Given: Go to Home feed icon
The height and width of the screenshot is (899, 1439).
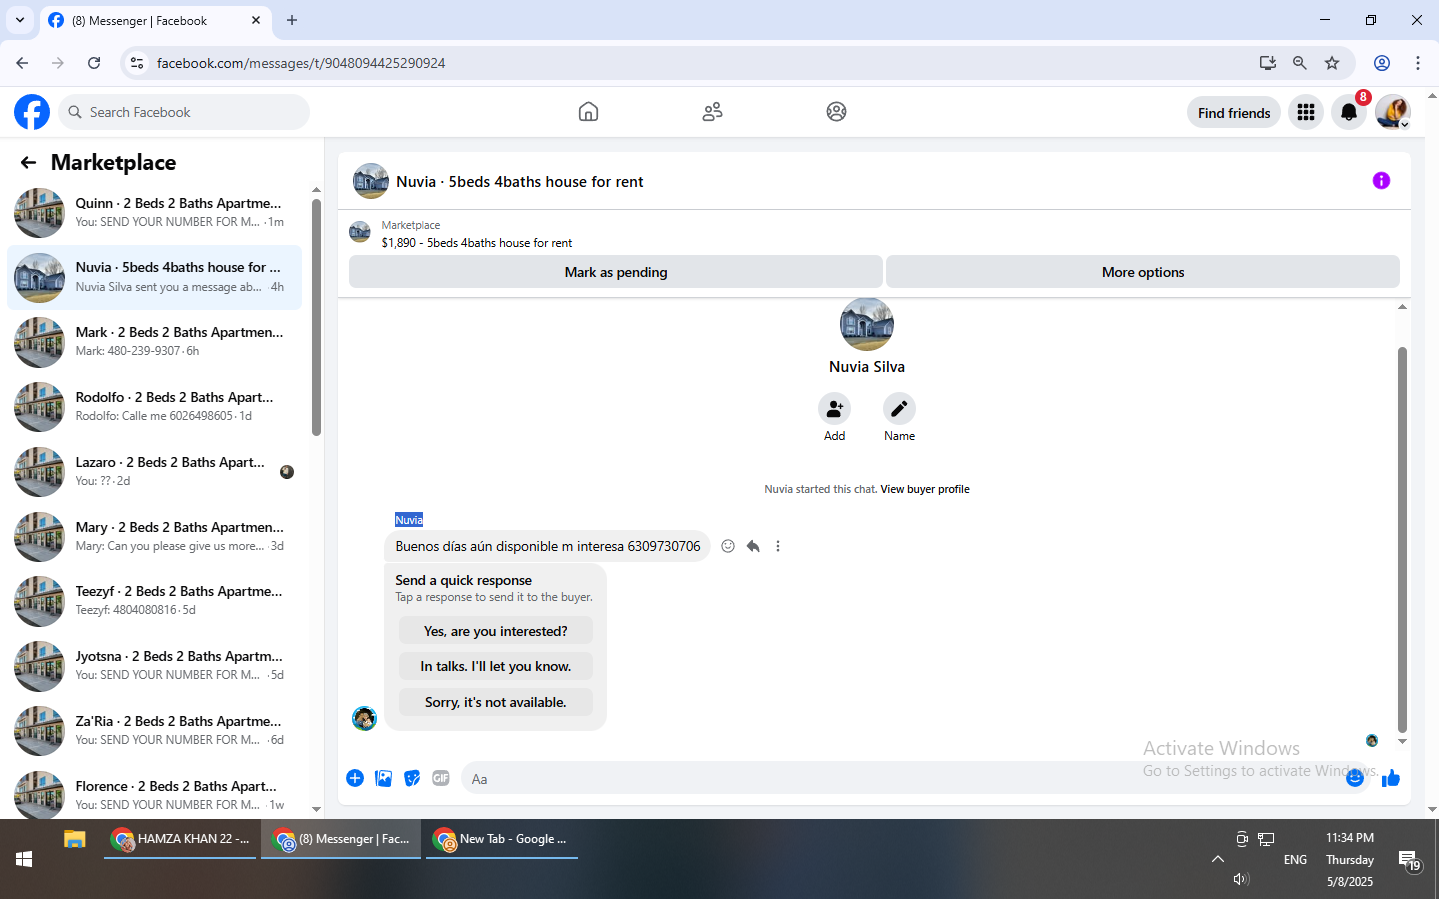Looking at the screenshot, I should tap(588, 112).
